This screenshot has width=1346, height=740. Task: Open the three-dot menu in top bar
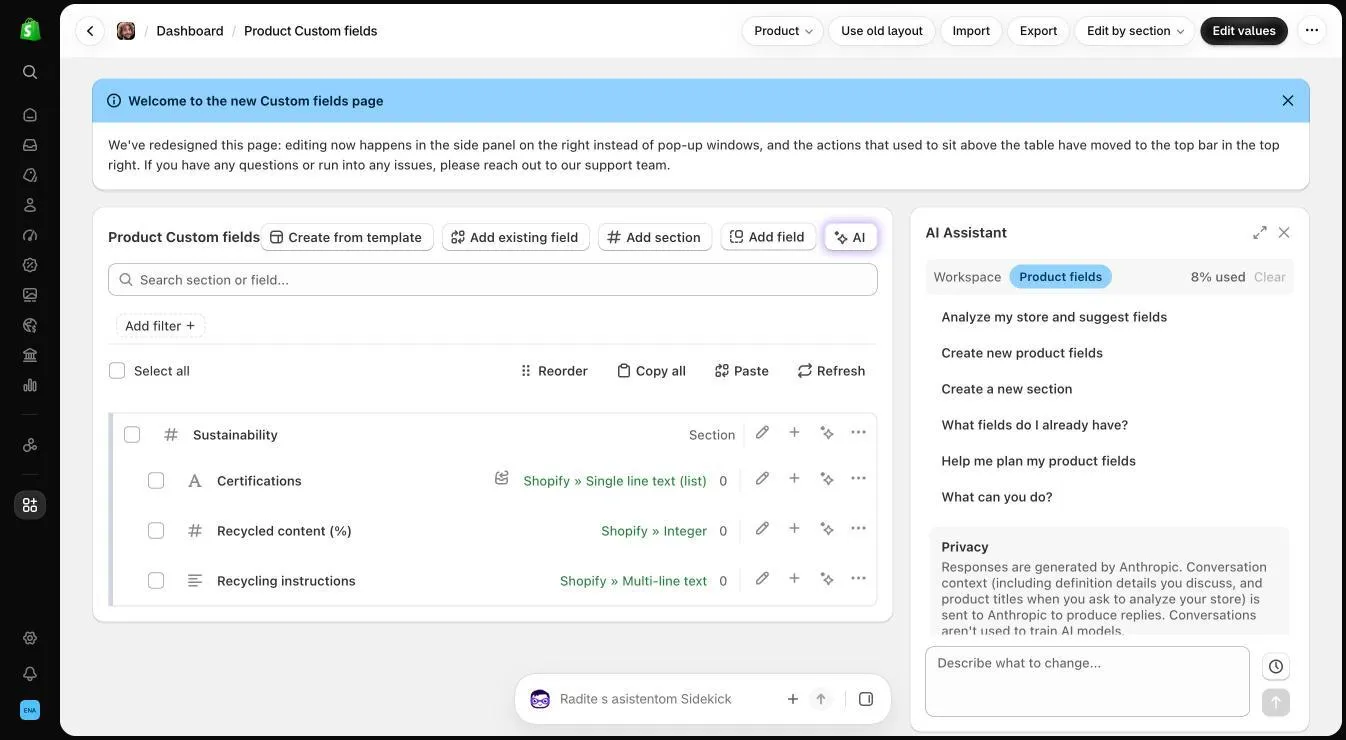coord(1312,31)
